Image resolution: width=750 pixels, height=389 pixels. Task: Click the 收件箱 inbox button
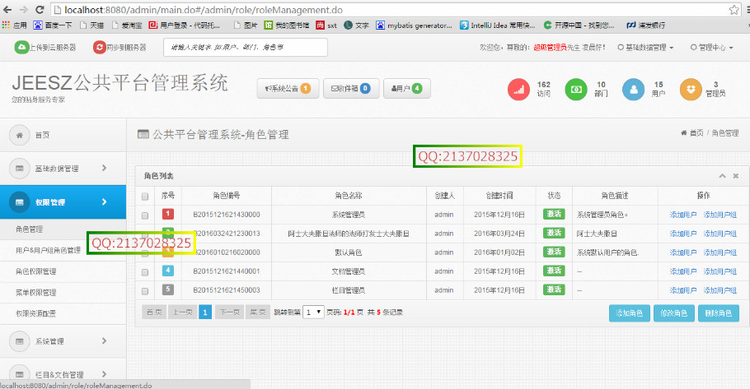[351, 89]
